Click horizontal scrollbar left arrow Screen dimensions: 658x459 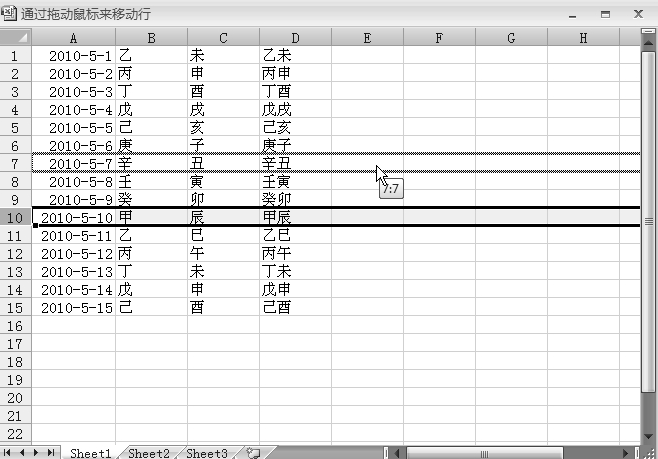(397, 453)
